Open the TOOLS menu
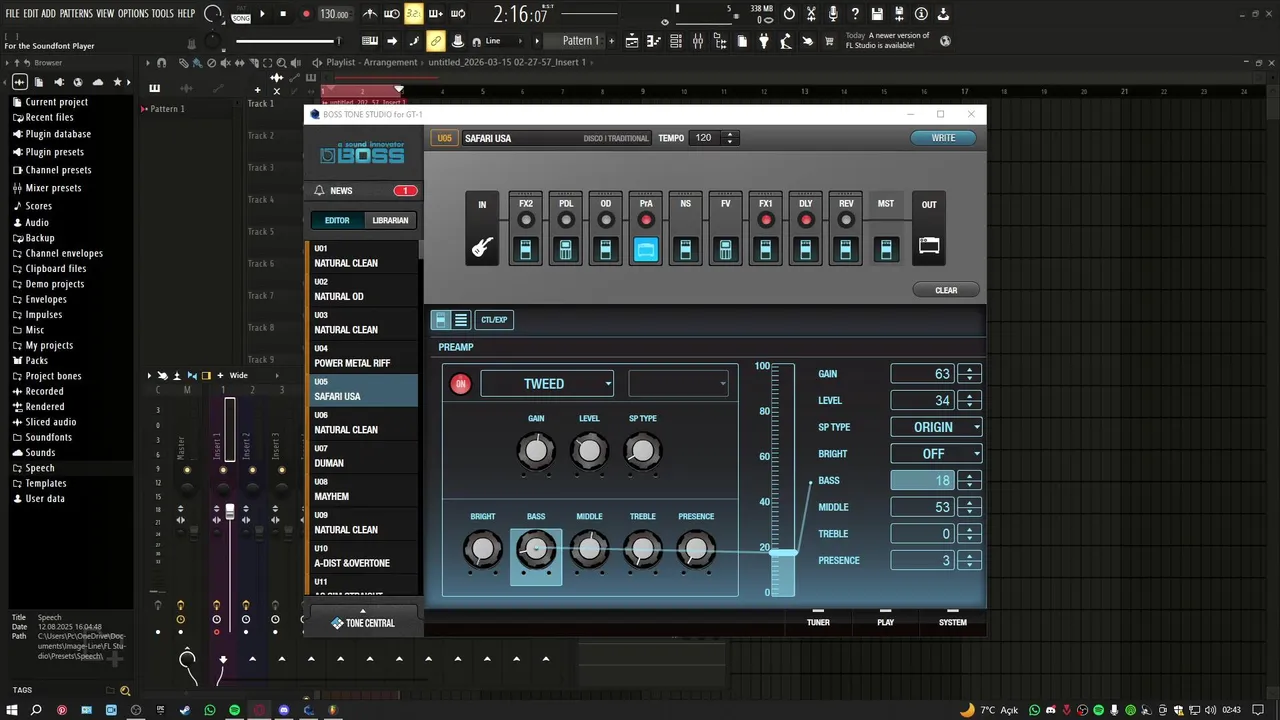1280x720 pixels. pyautogui.click(x=162, y=14)
